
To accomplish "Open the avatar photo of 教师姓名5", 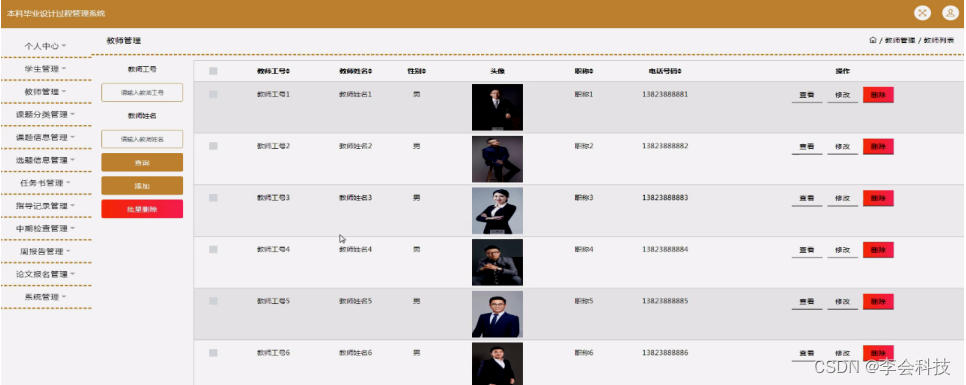I will click(x=497, y=314).
